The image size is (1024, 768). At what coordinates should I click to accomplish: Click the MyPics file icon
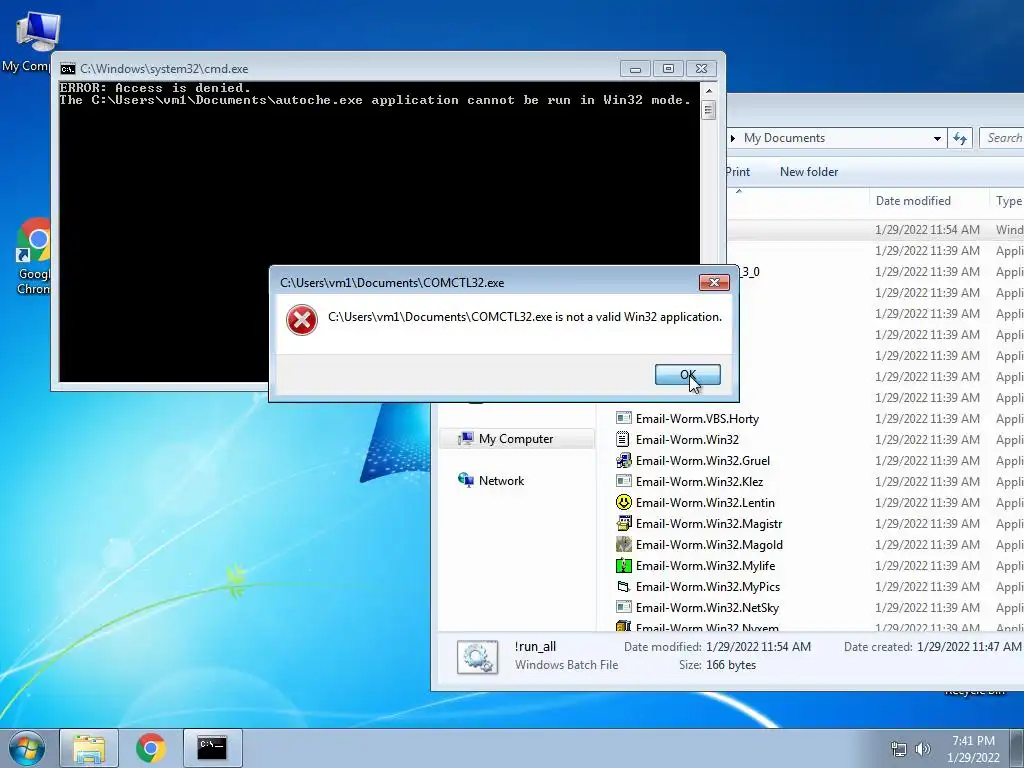click(x=624, y=586)
